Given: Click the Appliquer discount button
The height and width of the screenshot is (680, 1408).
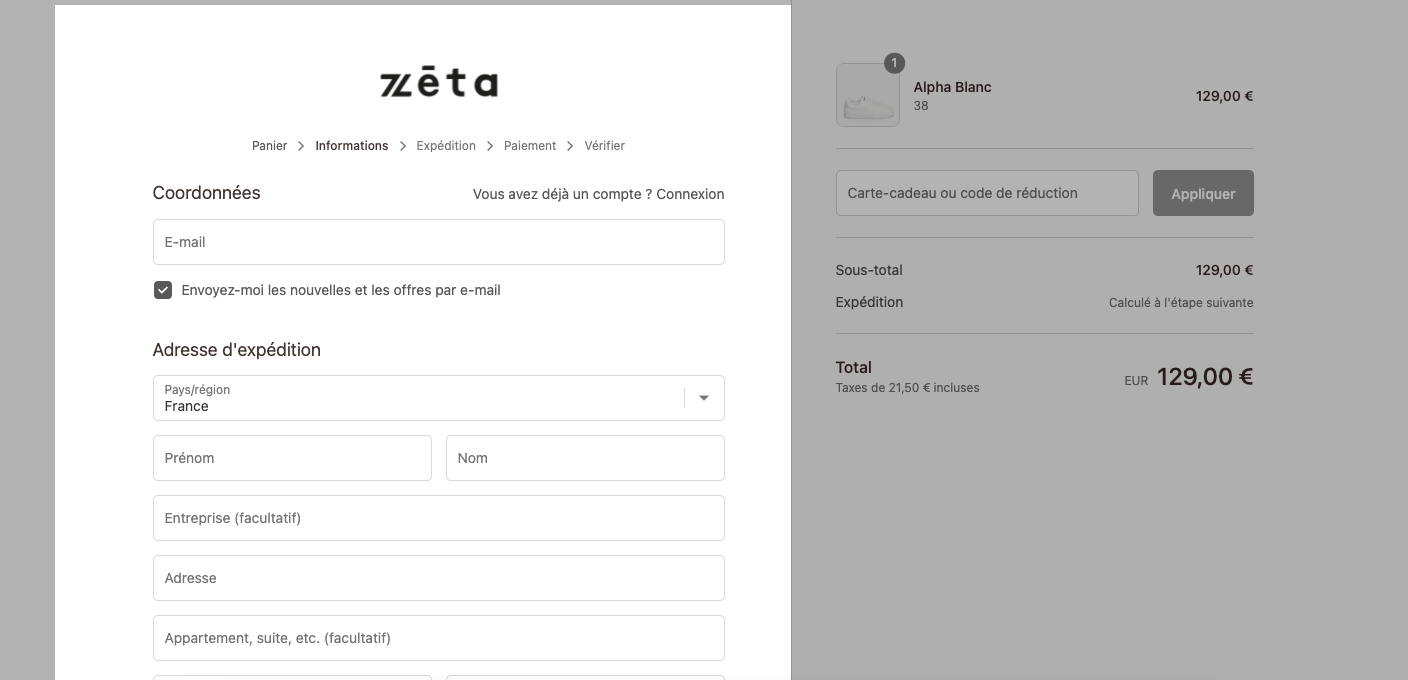Looking at the screenshot, I should [1203, 193].
